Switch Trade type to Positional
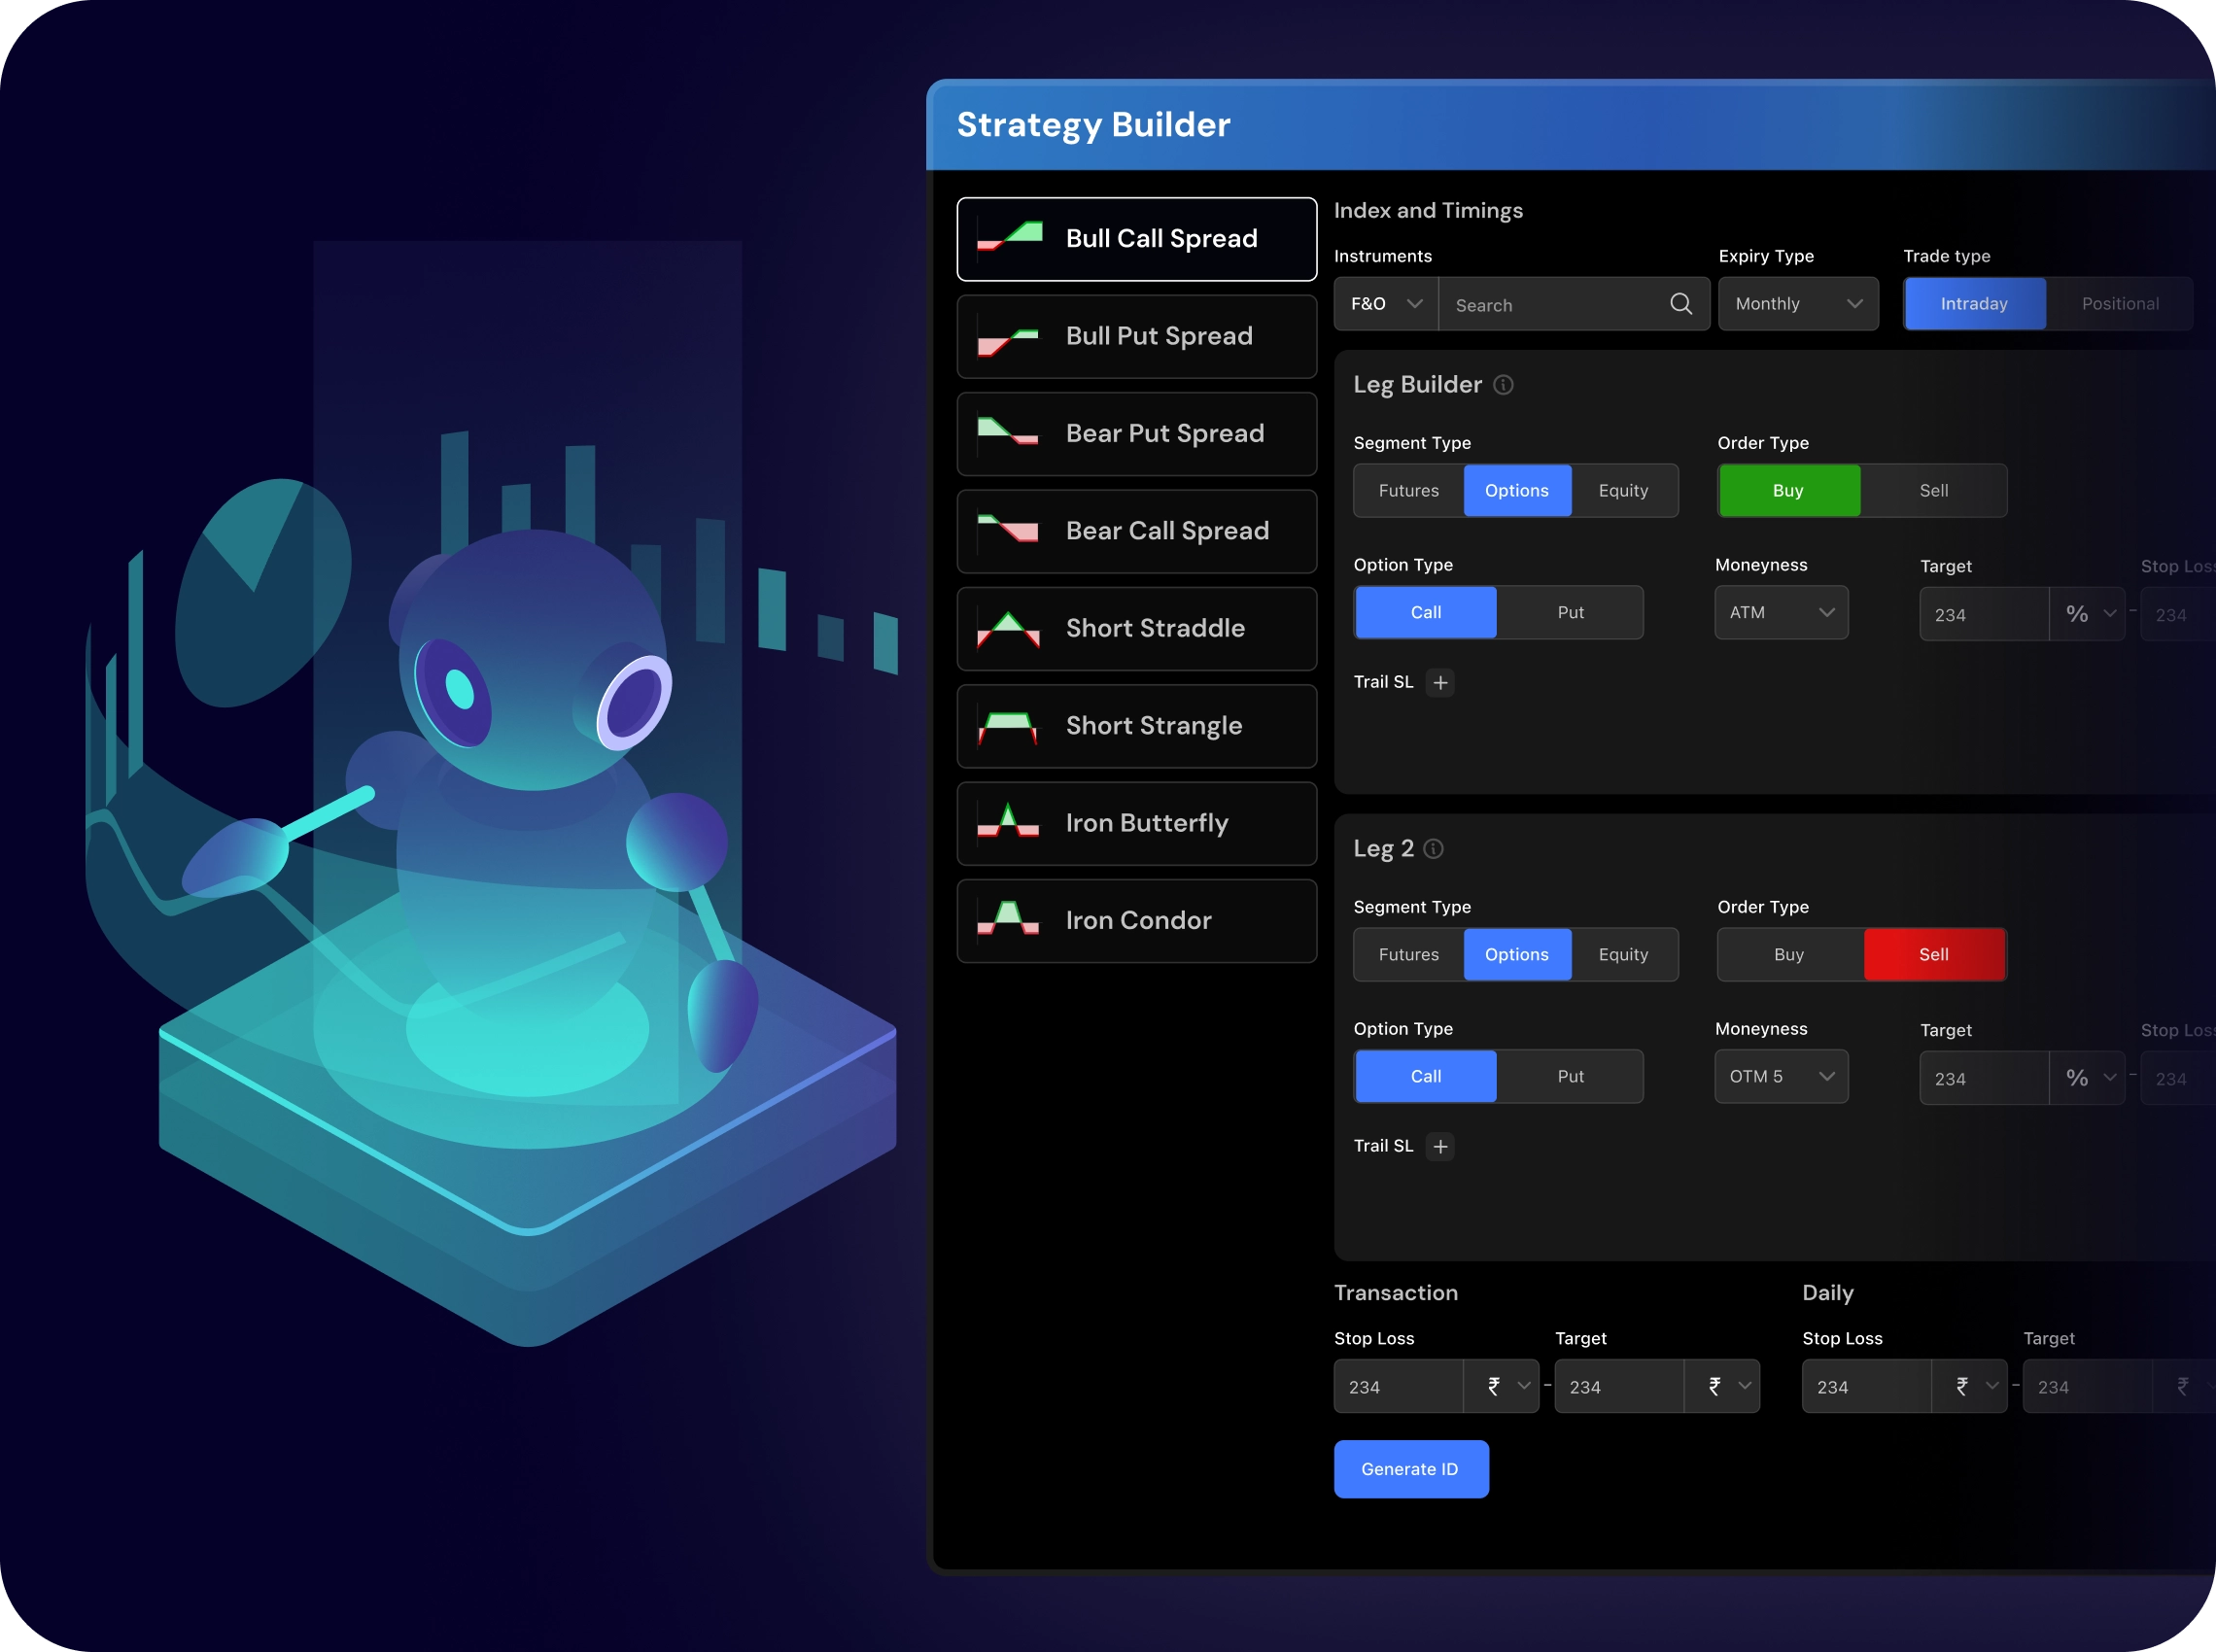Image resolution: width=2216 pixels, height=1652 pixels. 2120,304
